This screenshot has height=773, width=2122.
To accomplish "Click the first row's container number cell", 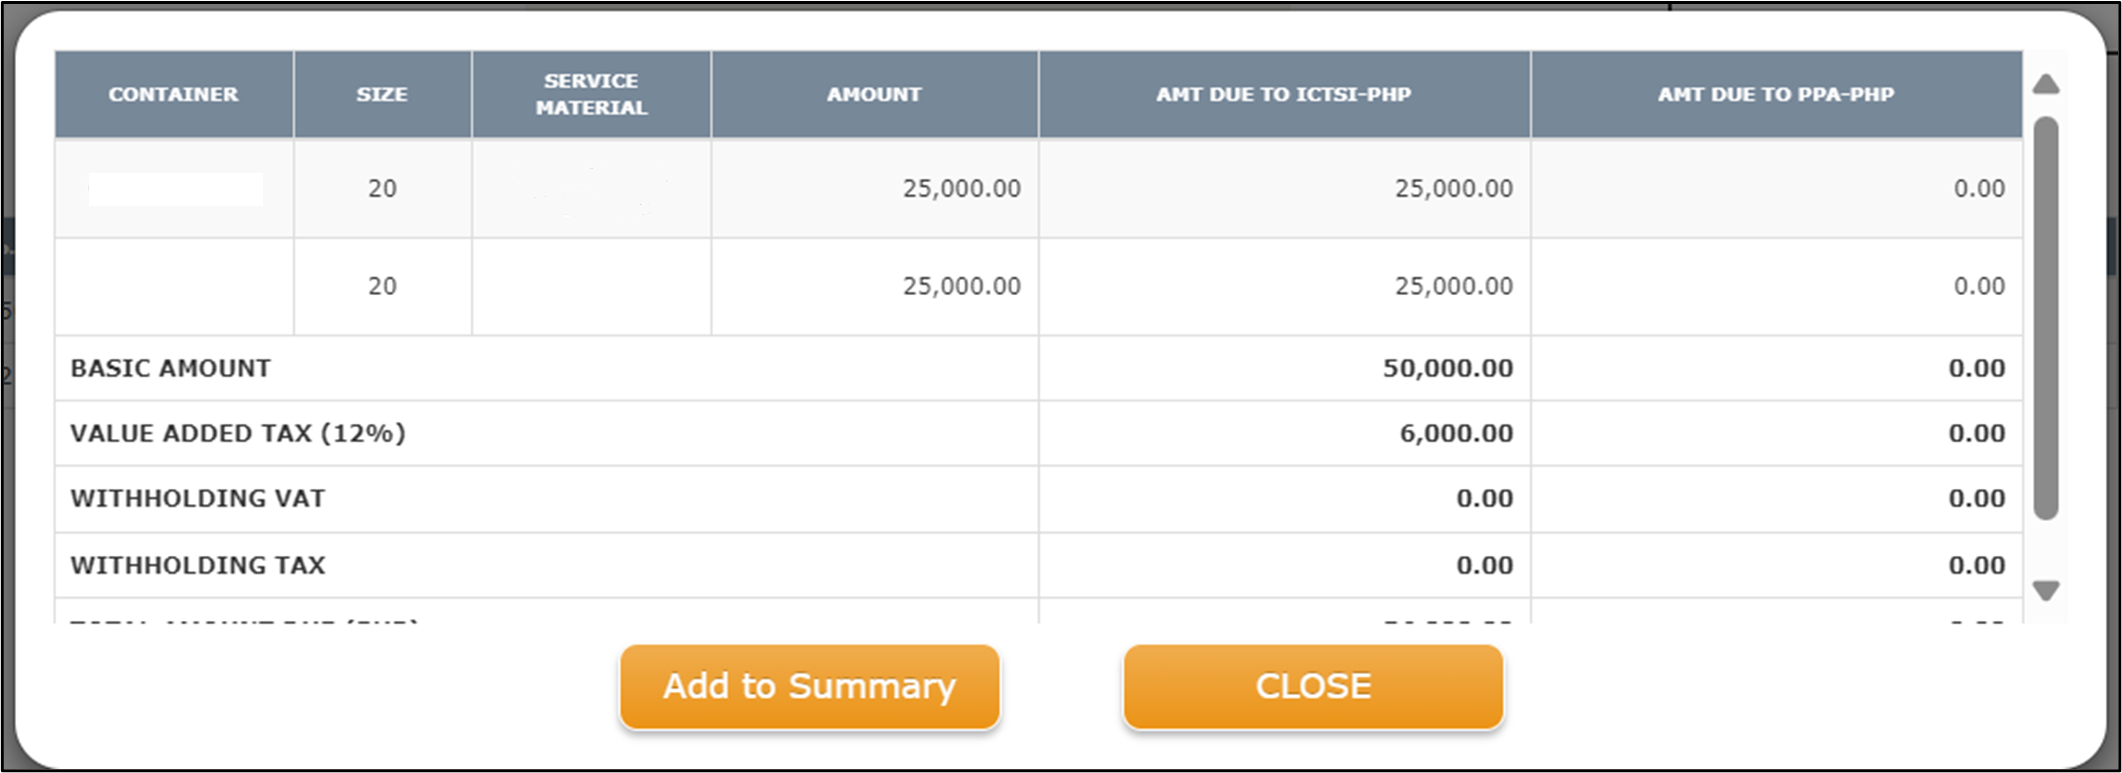I will click(175, 188).
